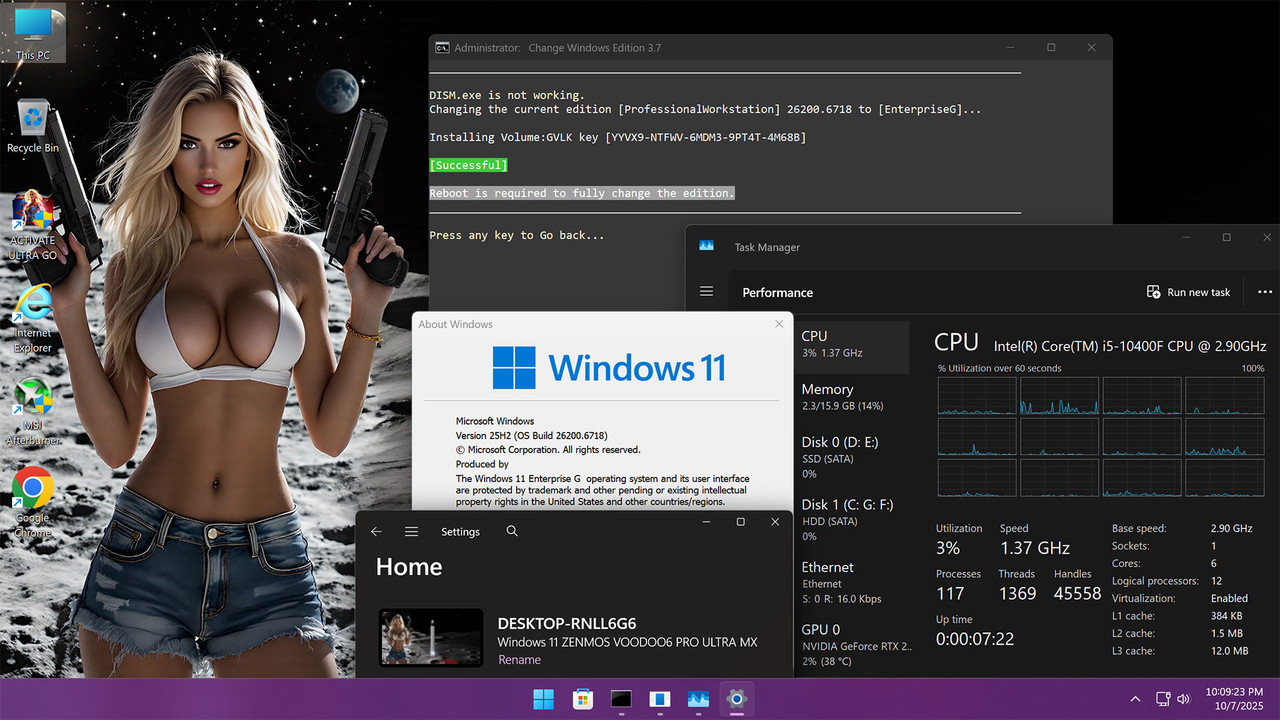
Task: Click the Home heading in Settings
Action: point(409,567)
